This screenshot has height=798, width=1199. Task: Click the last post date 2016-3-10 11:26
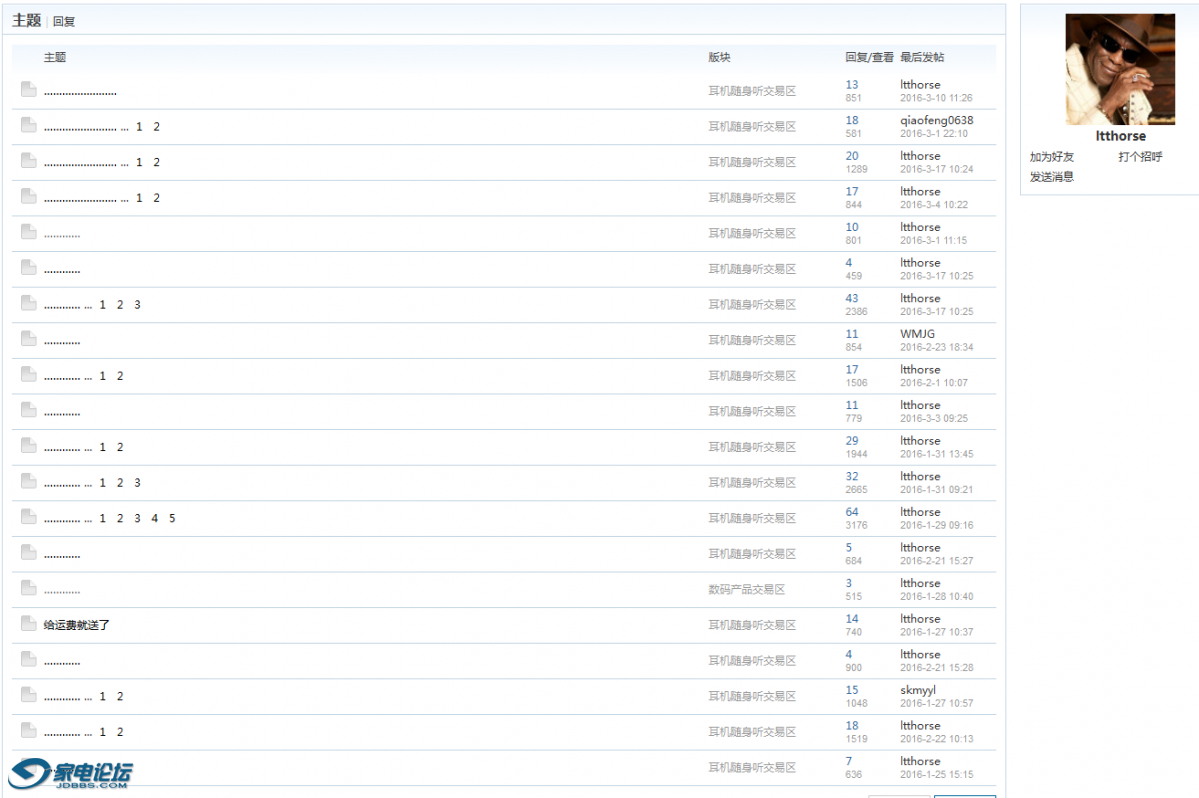(936, 98)
